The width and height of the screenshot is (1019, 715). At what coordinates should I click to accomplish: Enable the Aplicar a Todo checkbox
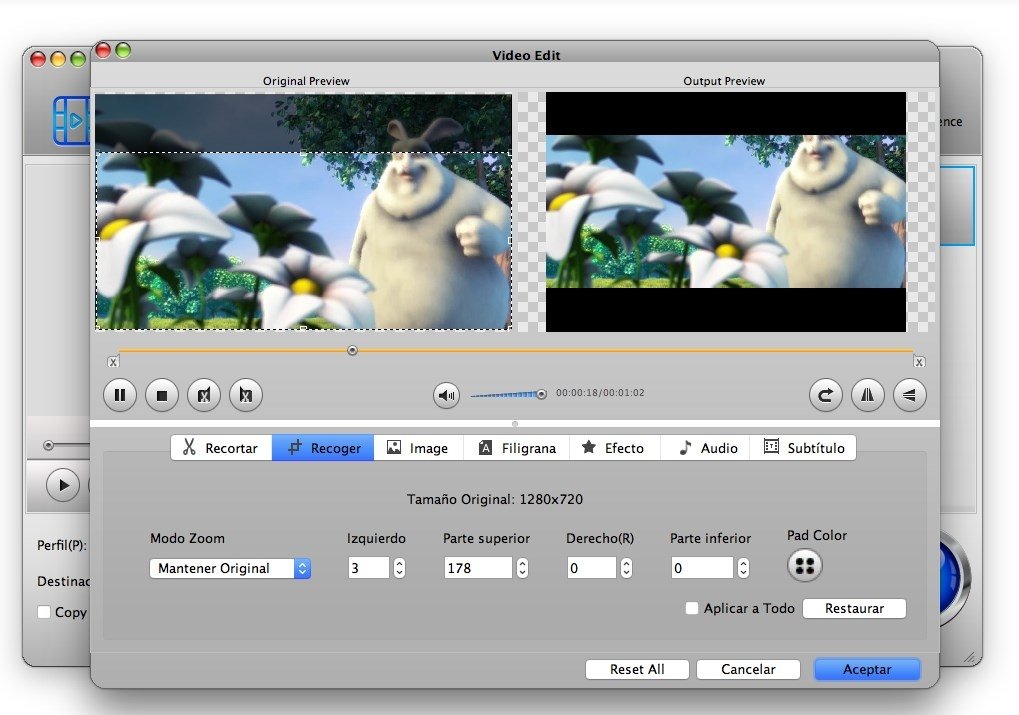pos(692,608)
